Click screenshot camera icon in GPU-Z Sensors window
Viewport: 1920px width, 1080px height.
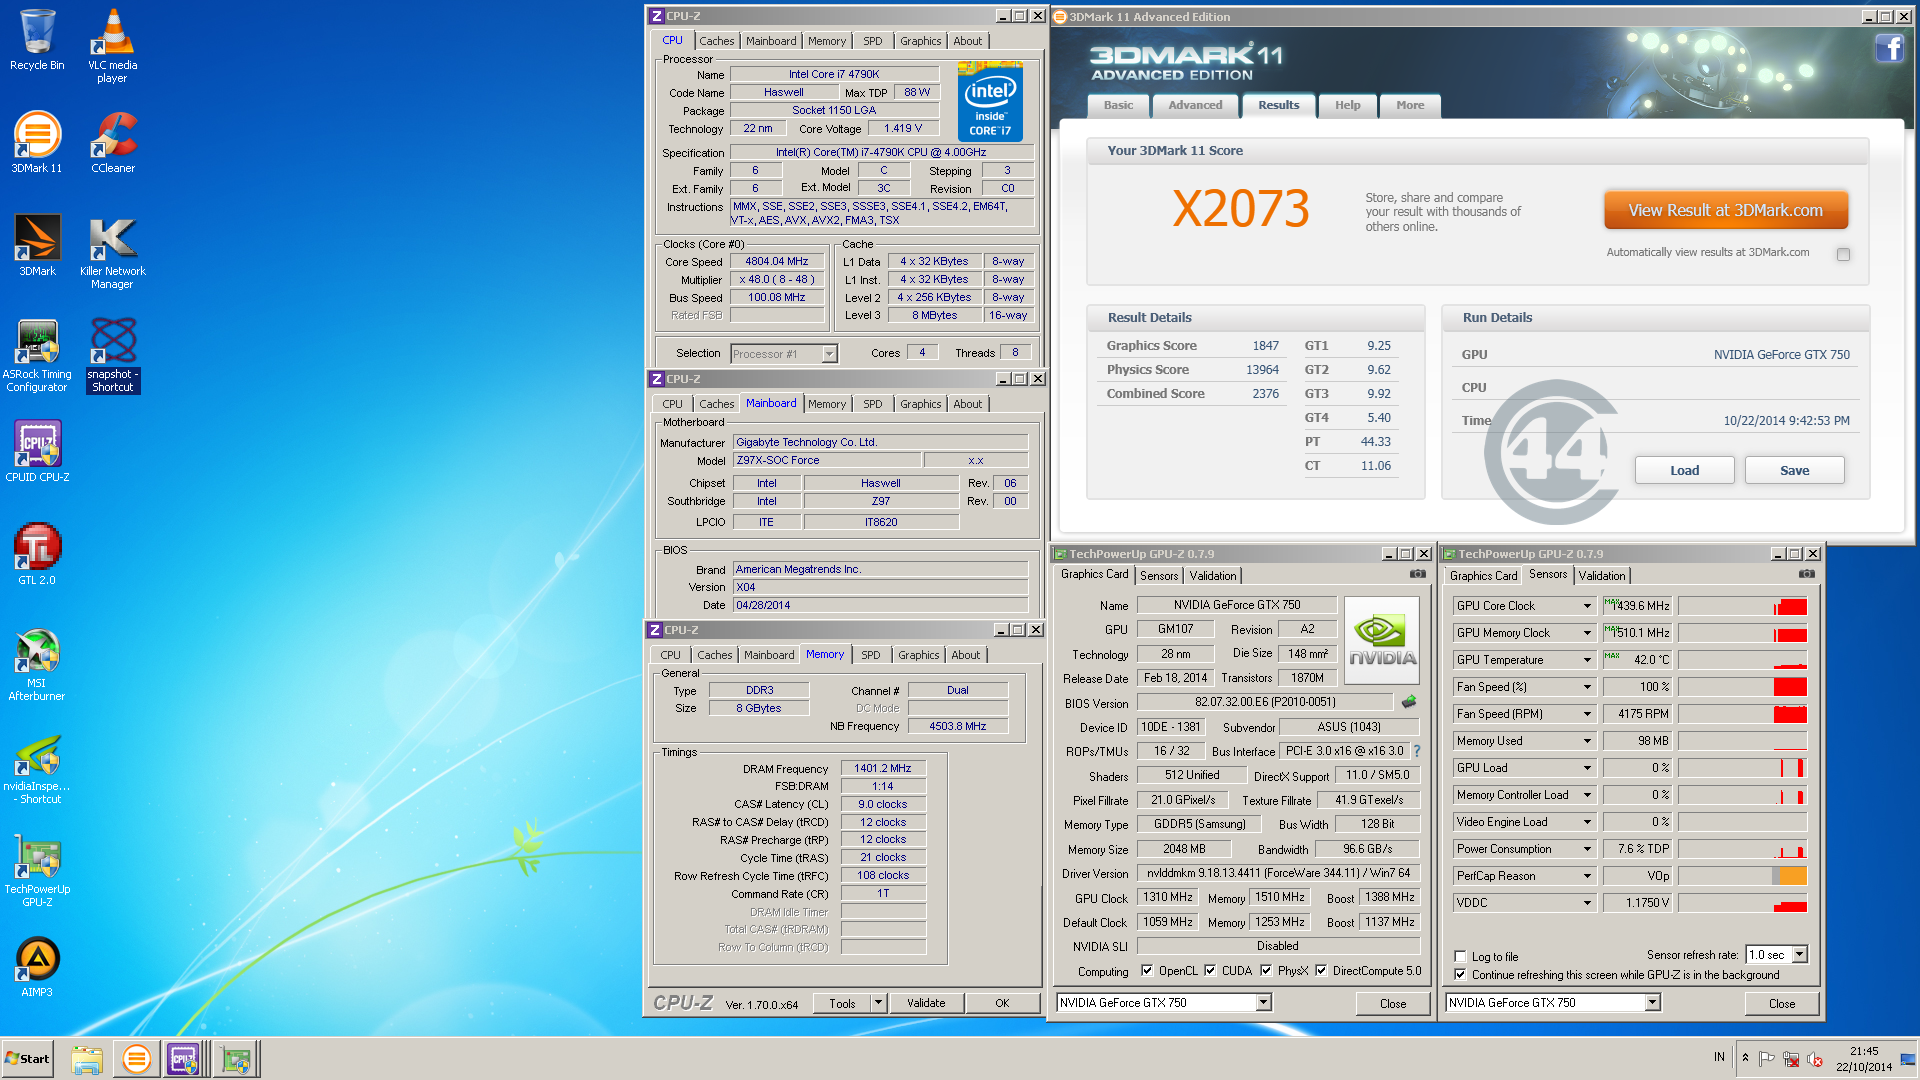coord(1807,574)
